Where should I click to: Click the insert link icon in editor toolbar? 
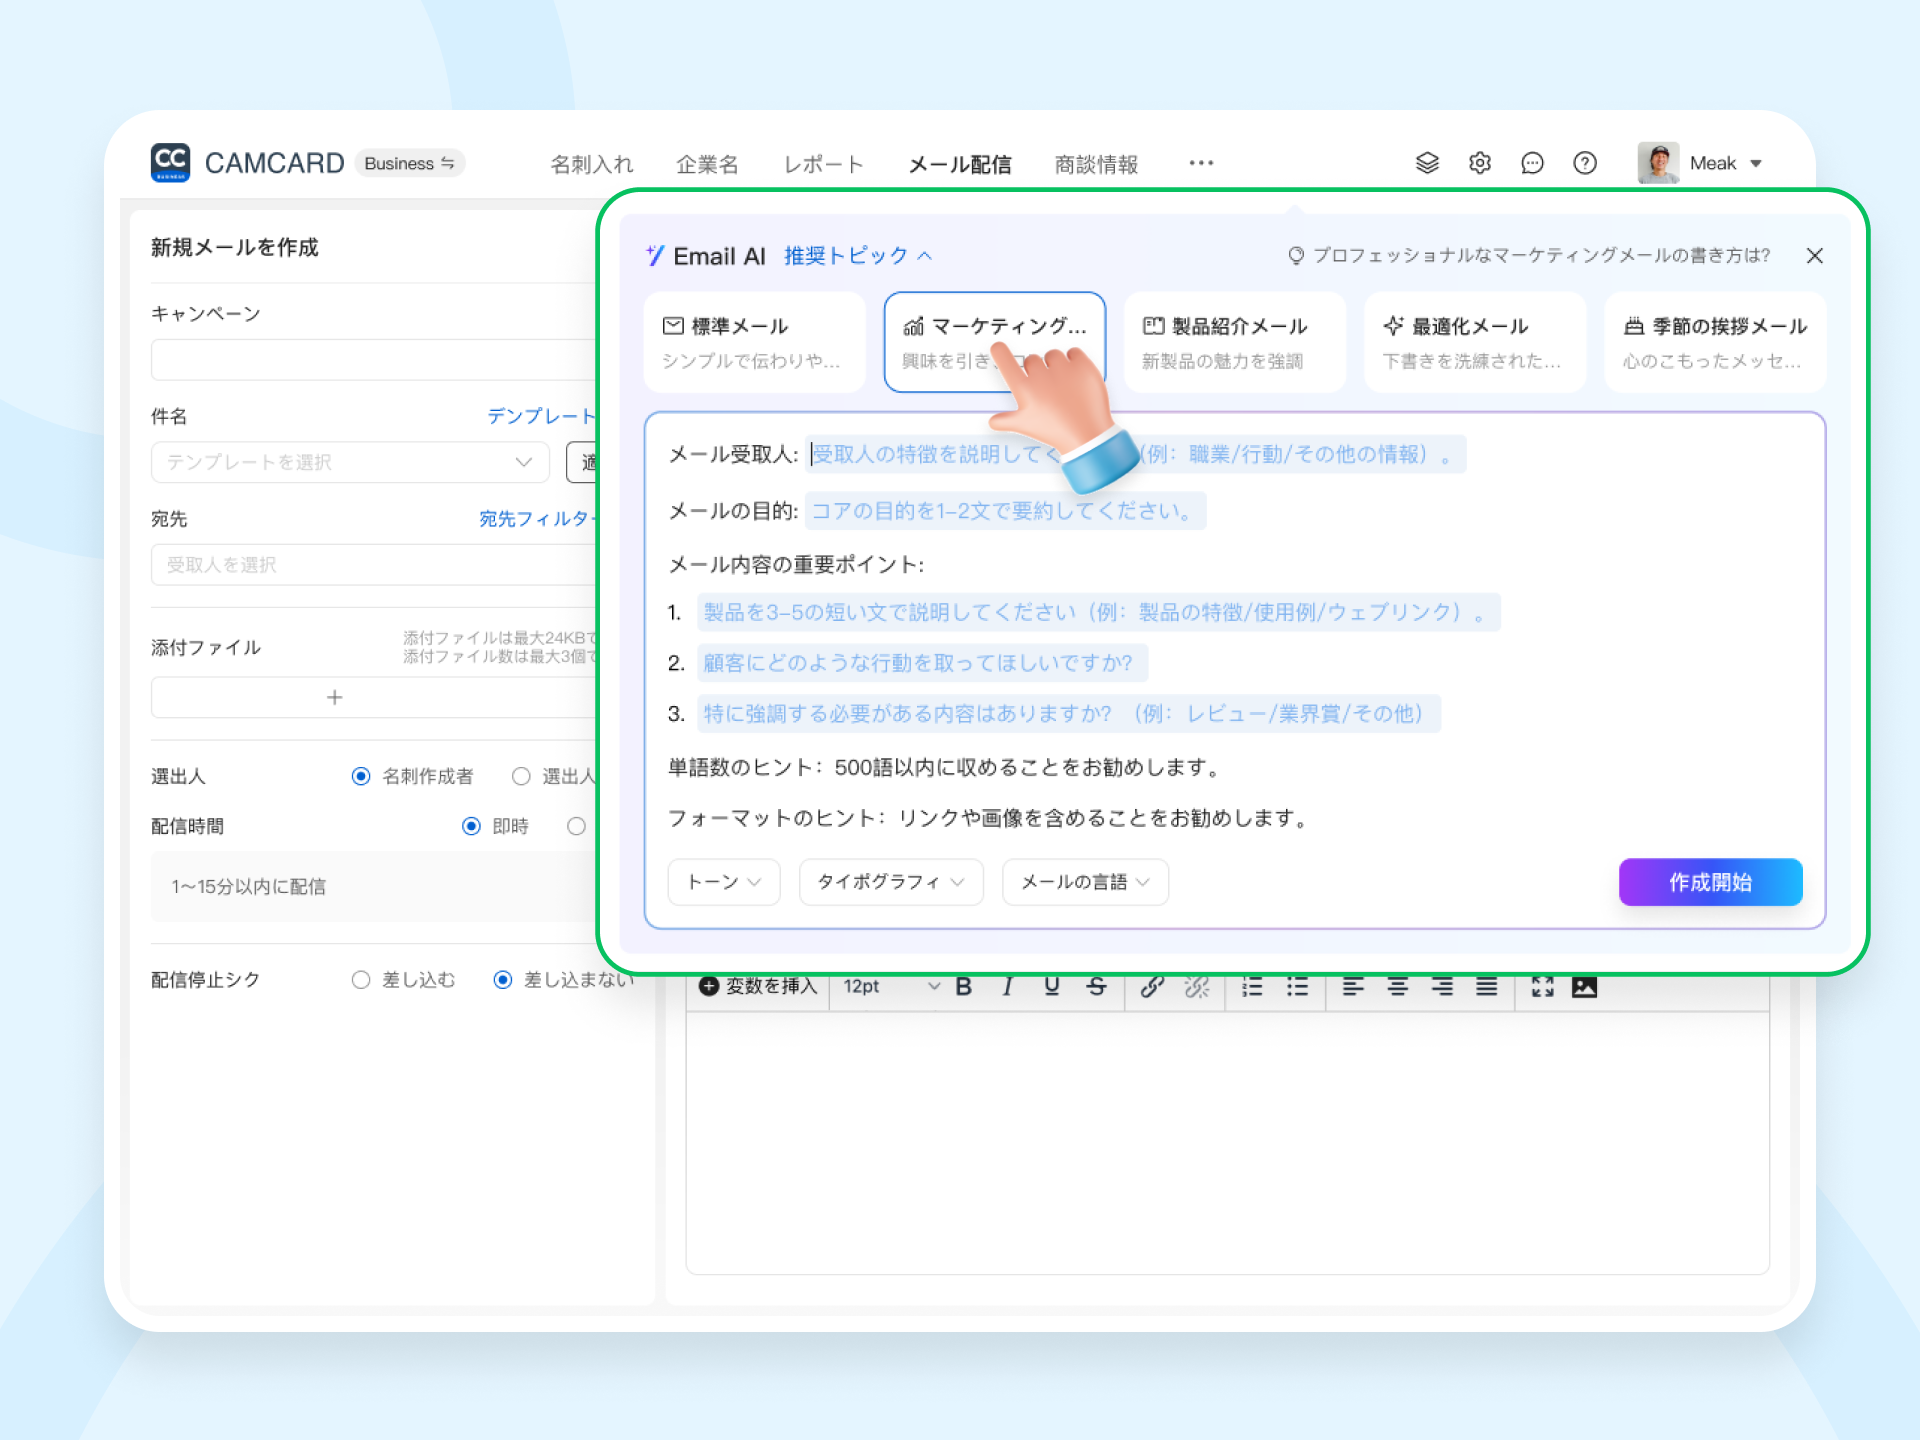coord(1152,987)
